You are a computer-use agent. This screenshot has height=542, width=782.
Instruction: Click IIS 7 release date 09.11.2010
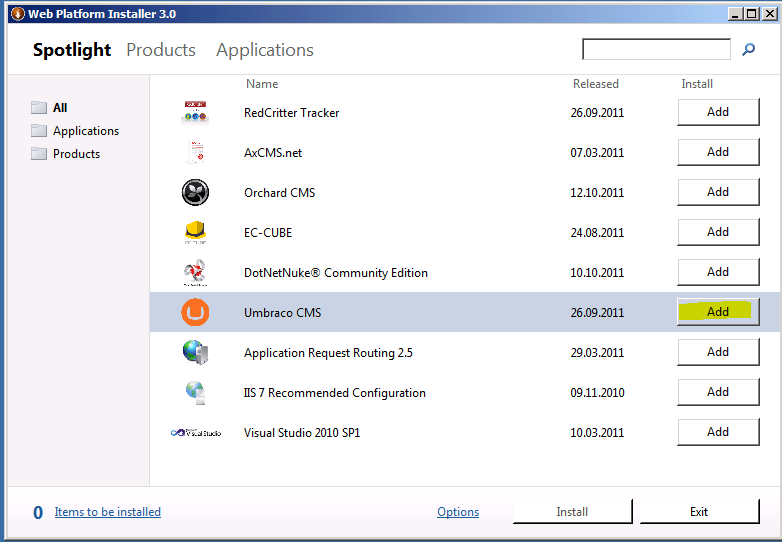[x=597, y=393]
